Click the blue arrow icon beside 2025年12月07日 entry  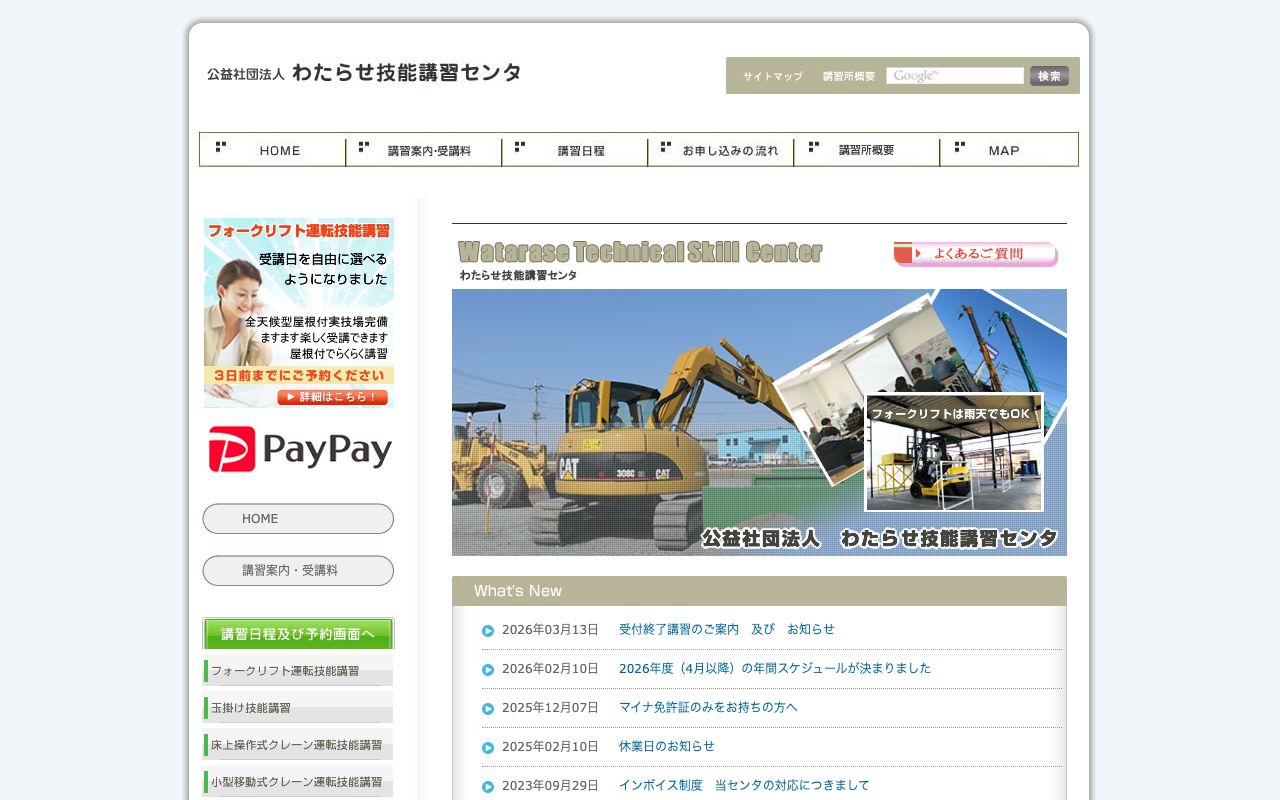point(487,708)
